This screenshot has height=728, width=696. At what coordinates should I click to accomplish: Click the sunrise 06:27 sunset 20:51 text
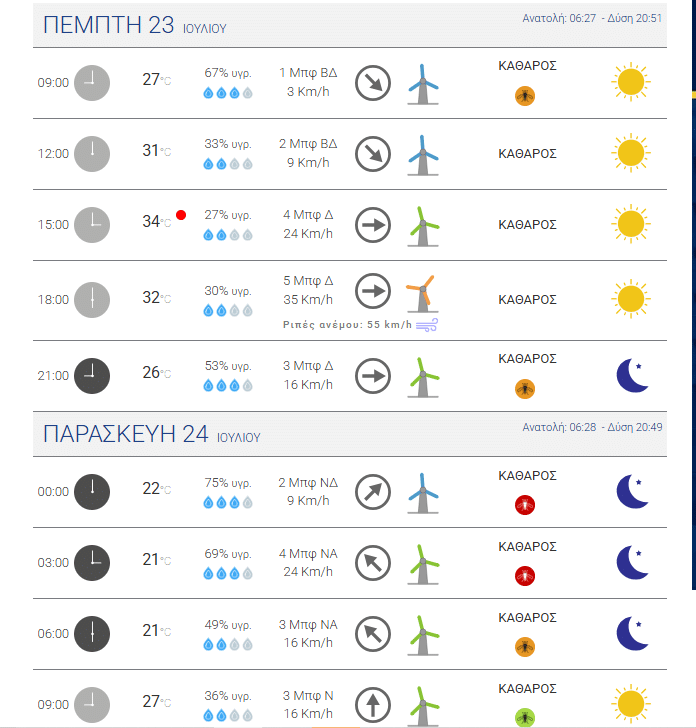[x=592, y=18]
